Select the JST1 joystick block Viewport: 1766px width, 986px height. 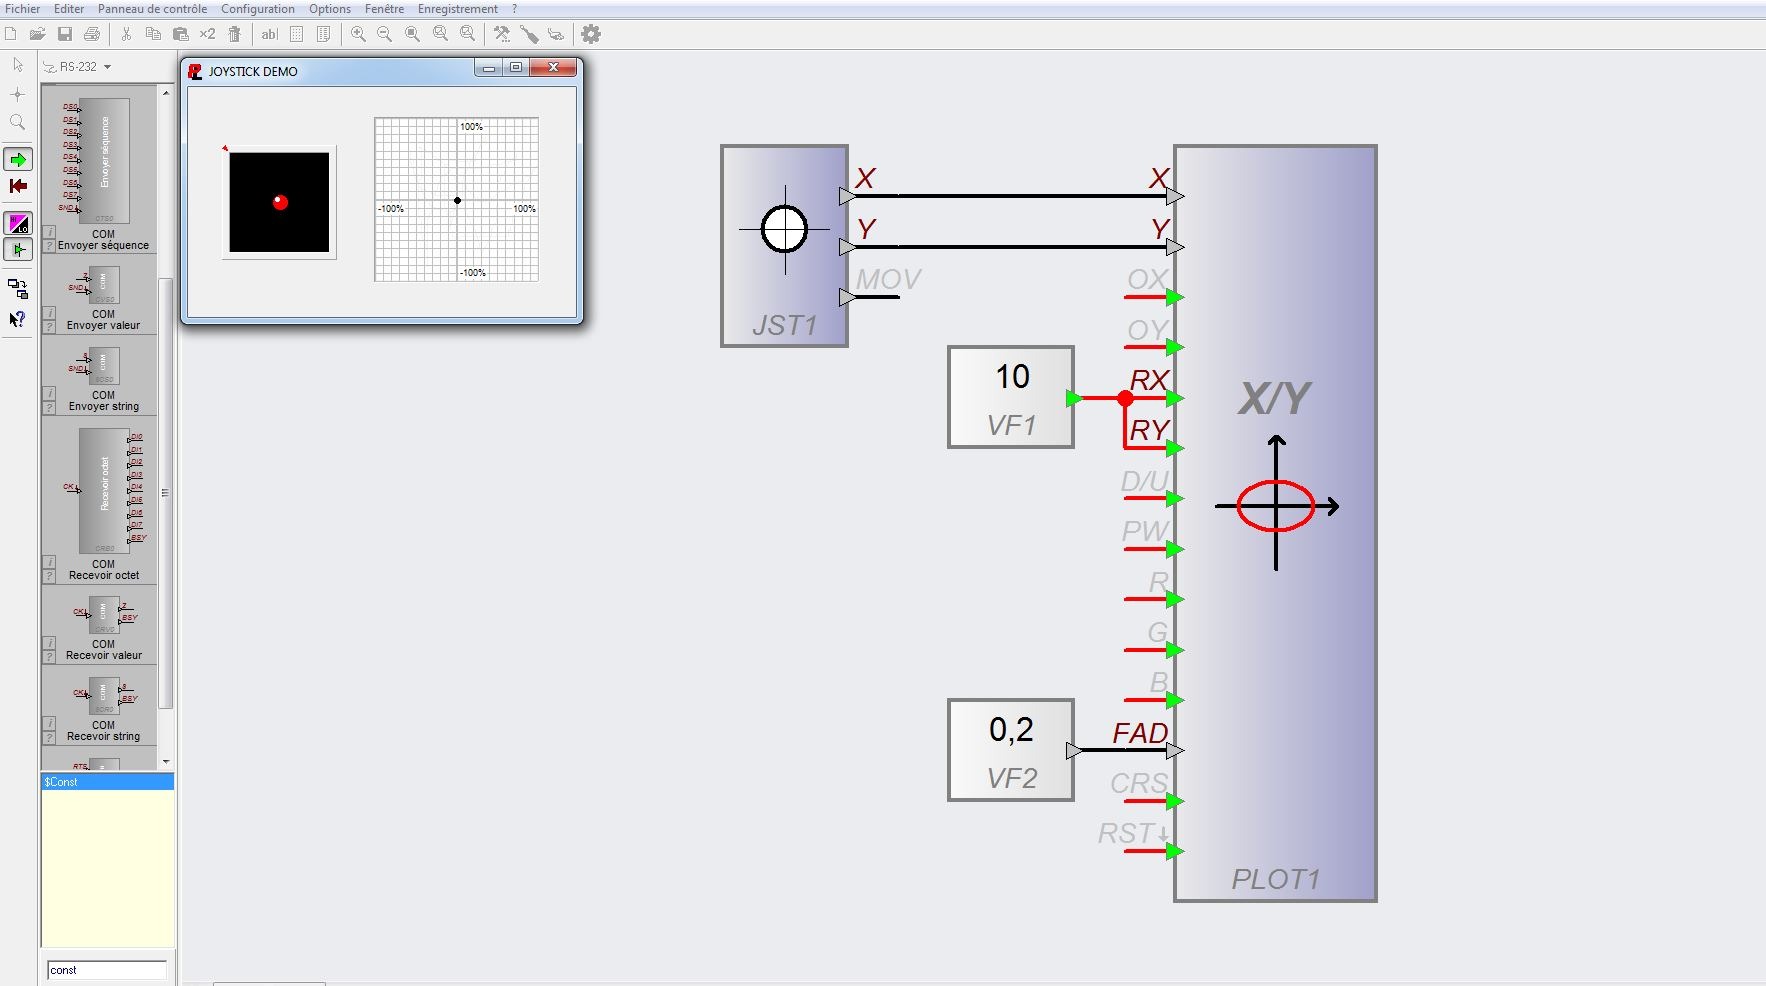[x=785, y=246]
